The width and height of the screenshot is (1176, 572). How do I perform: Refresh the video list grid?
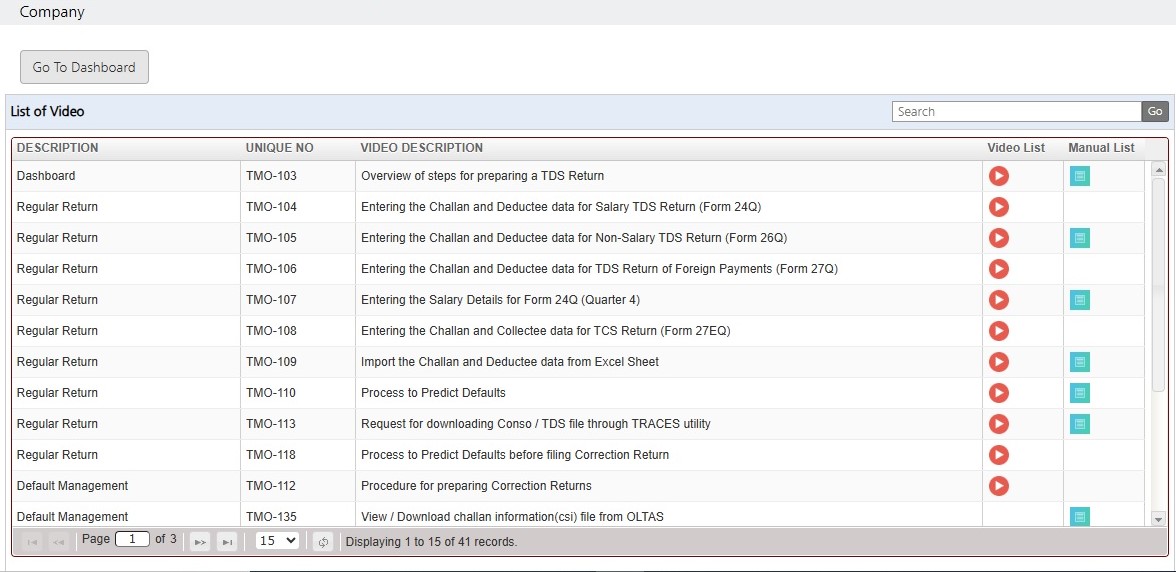pos(323,541)
